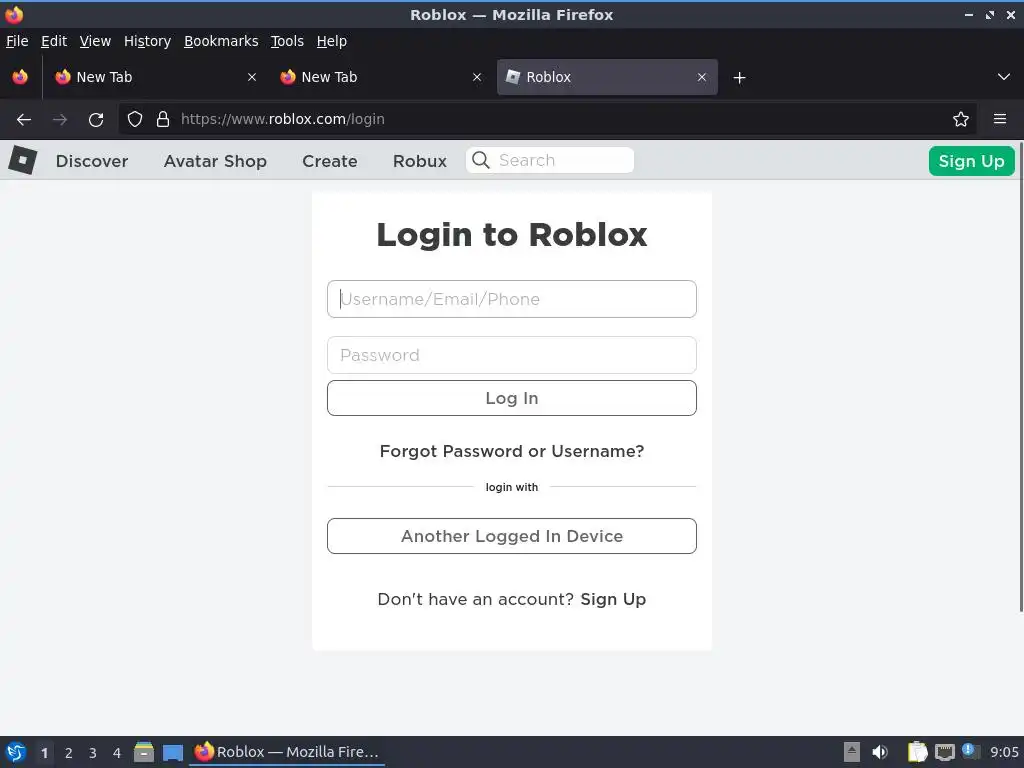Switch to workspace 2 in taskbar pager
Image resolution: width=1024 pixels, height=768 pixels.
[69, 753]
